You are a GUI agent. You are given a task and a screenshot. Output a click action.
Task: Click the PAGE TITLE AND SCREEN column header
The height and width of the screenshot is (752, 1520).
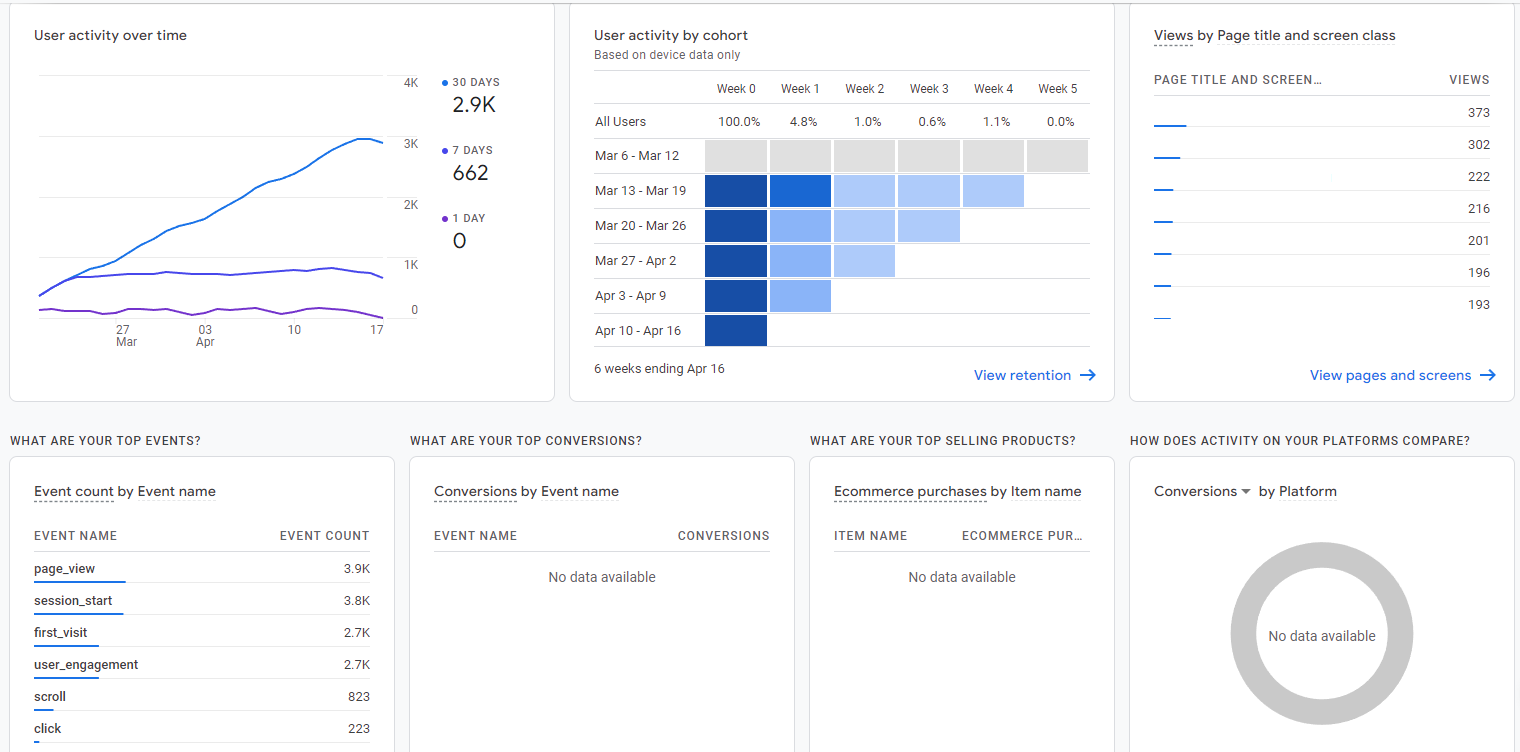(x=1237, y=79)
